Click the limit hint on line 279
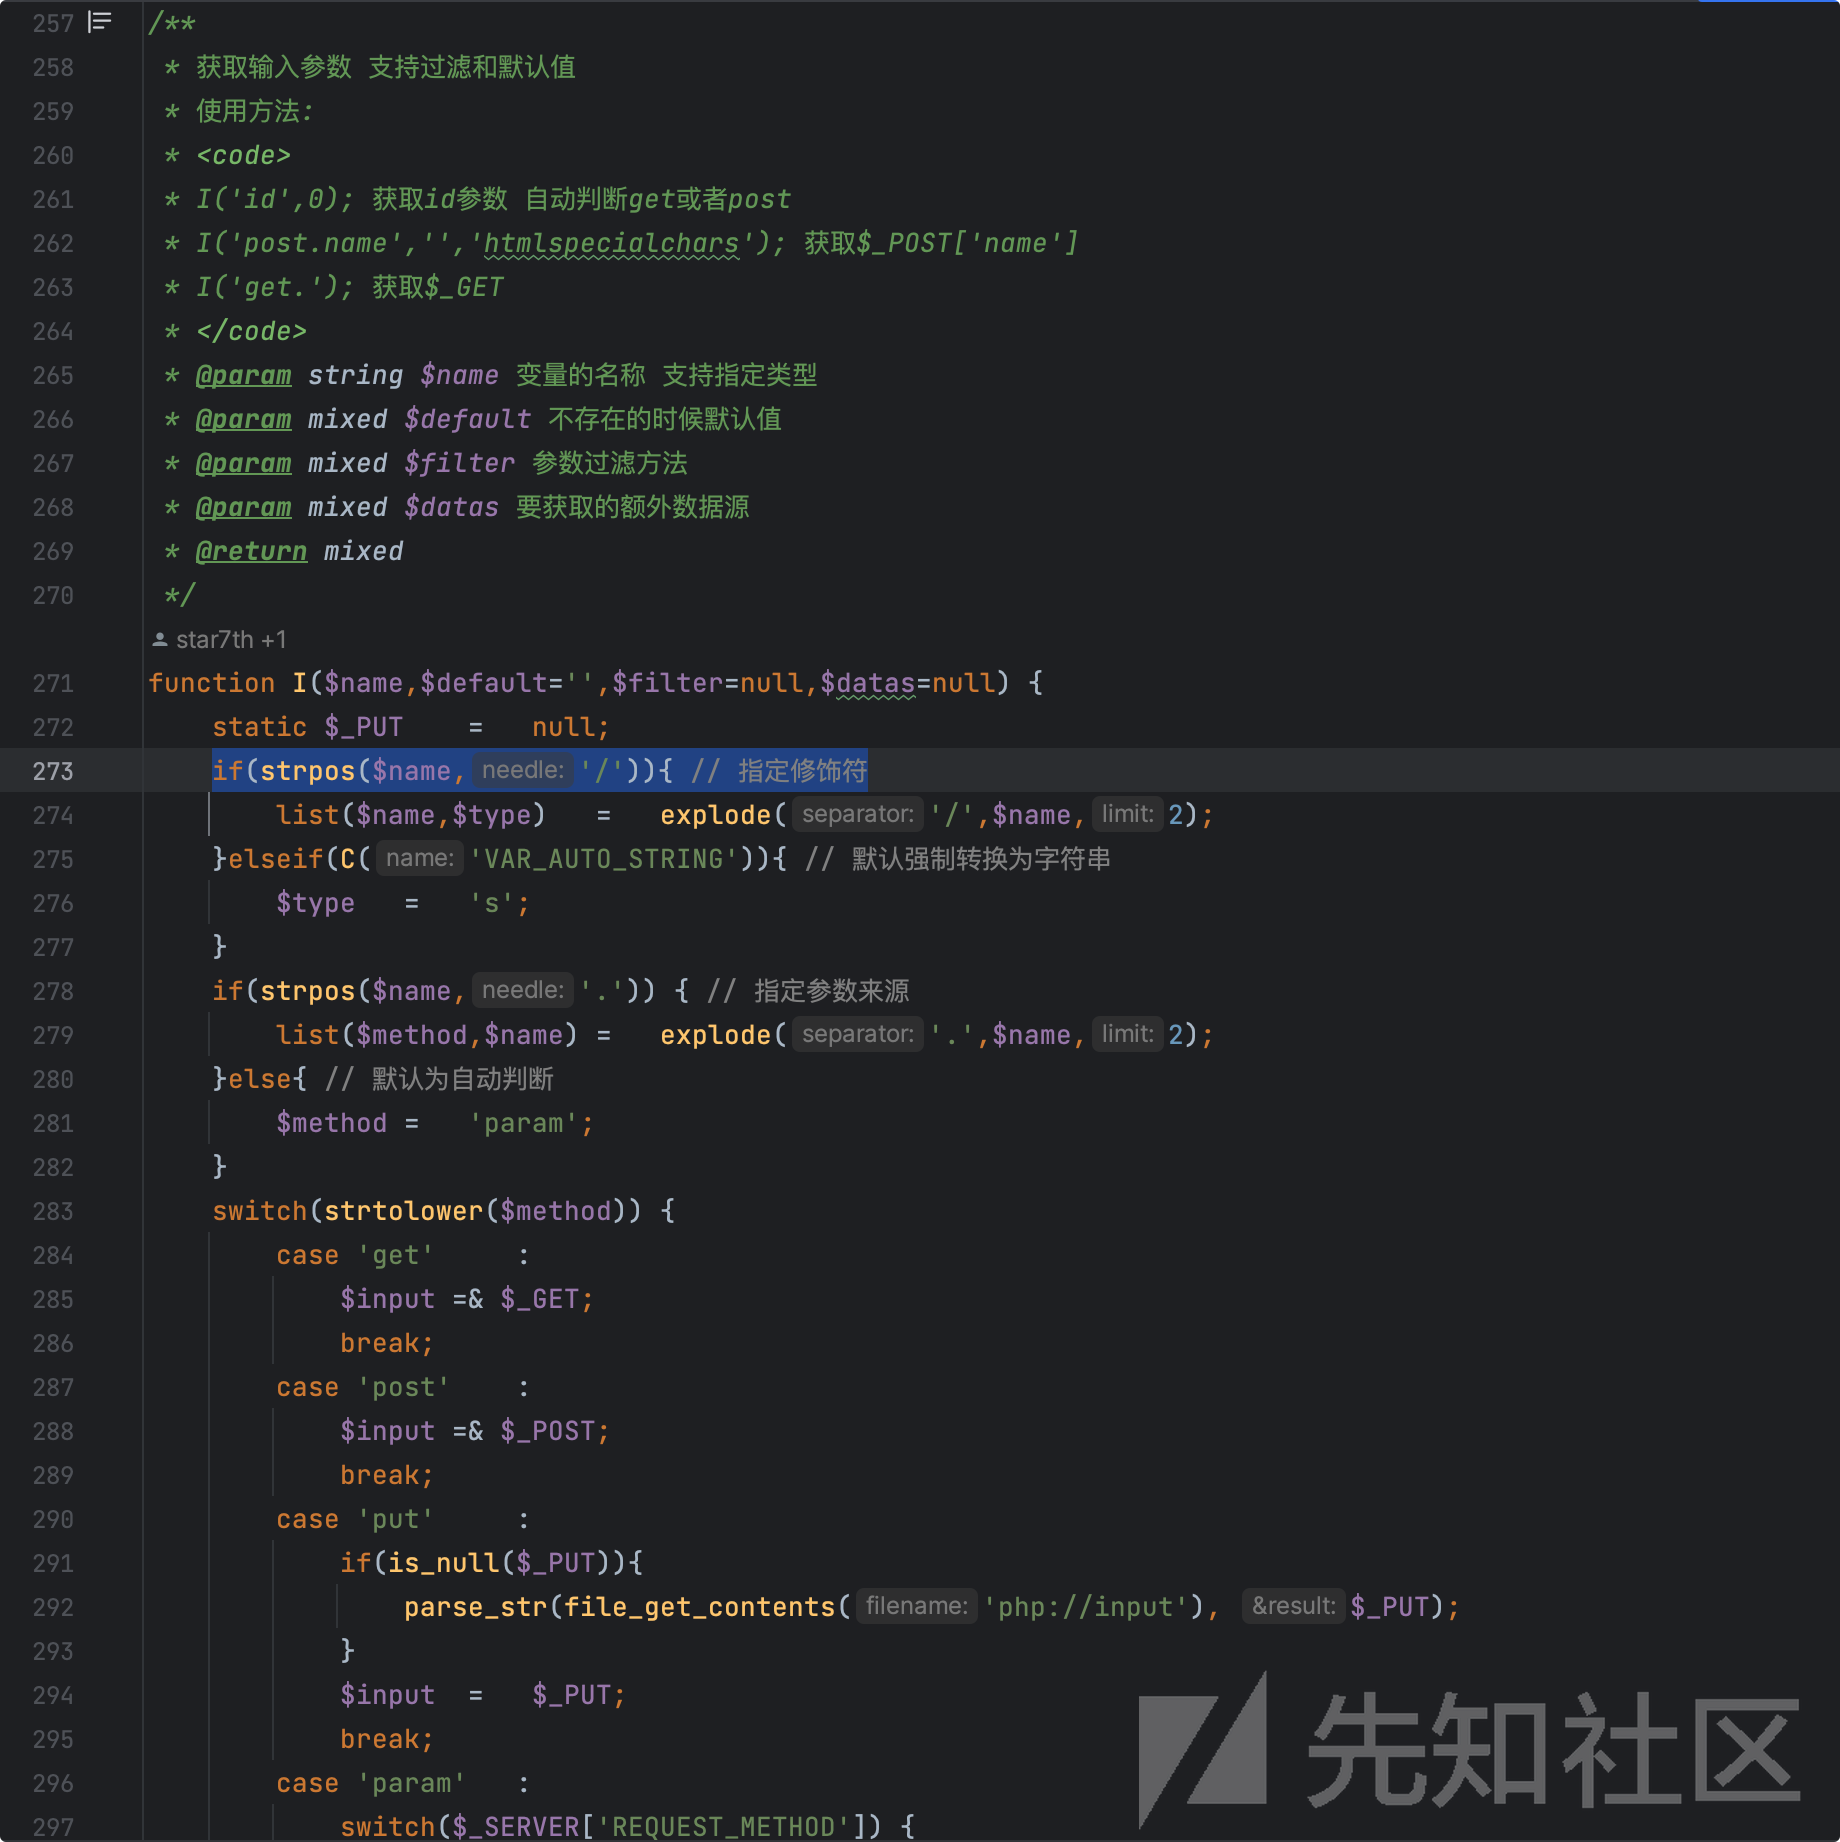 [x=1128, y=1034]
